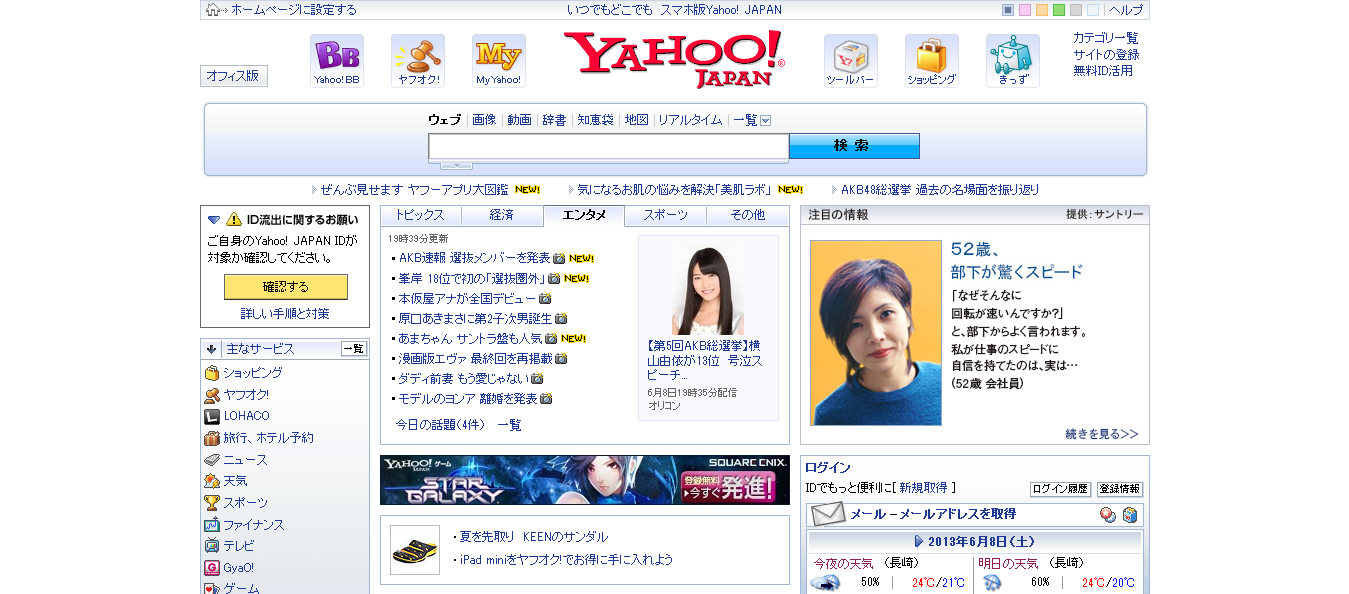Click 一覧 button in 主なサービス header
1349x594 pixels.
[x=354, y=349]
